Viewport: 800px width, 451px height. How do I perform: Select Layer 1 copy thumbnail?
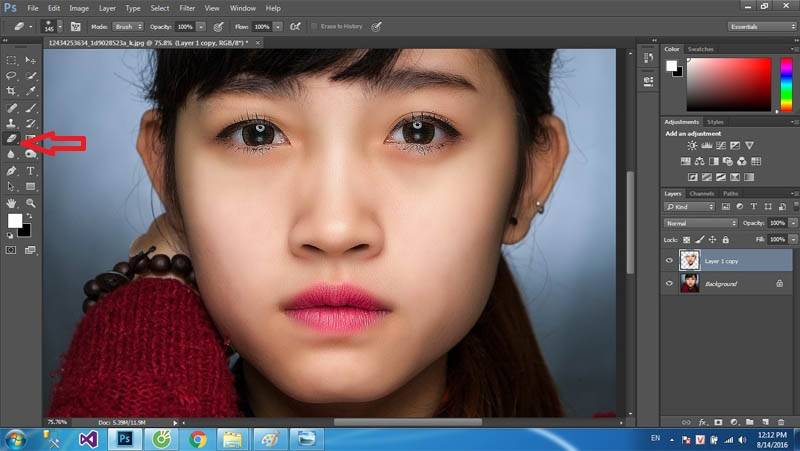point(689,260)
